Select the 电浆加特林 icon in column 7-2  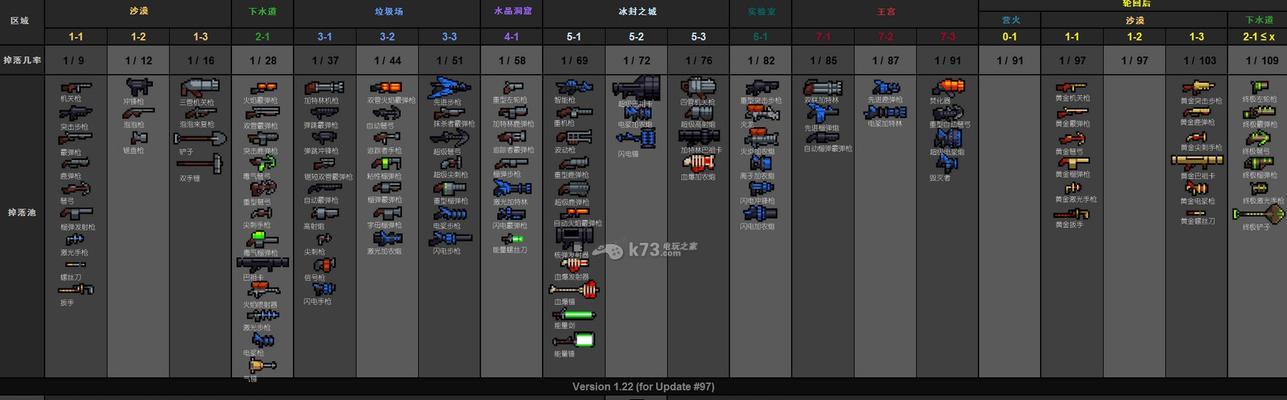pos(885,112)
